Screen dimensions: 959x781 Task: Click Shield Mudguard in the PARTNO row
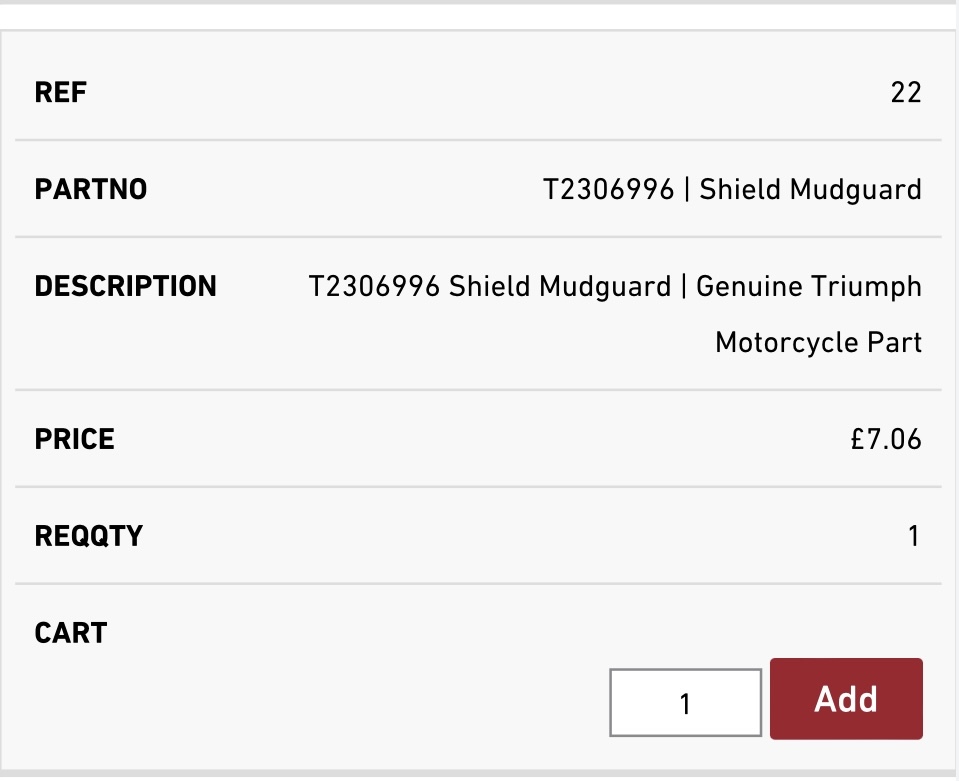point(810,189)
